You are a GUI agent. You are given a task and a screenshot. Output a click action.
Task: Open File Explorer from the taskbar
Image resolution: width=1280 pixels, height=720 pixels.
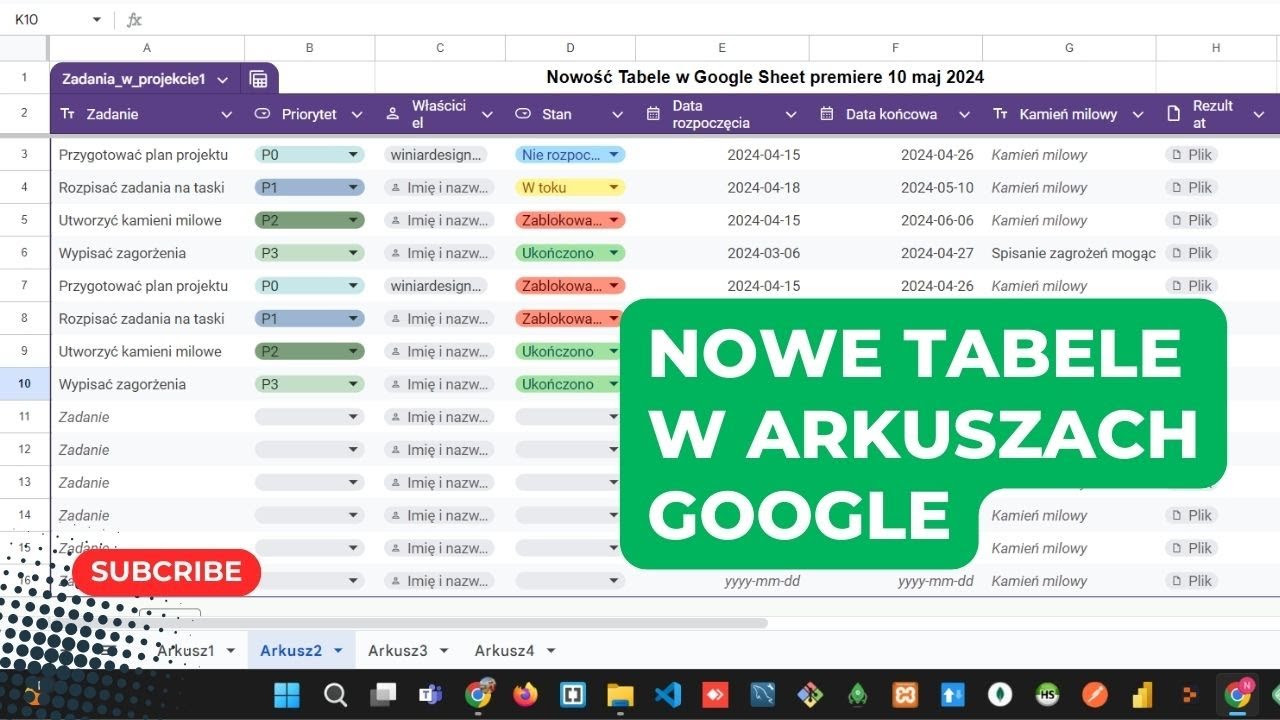[620, 694]
